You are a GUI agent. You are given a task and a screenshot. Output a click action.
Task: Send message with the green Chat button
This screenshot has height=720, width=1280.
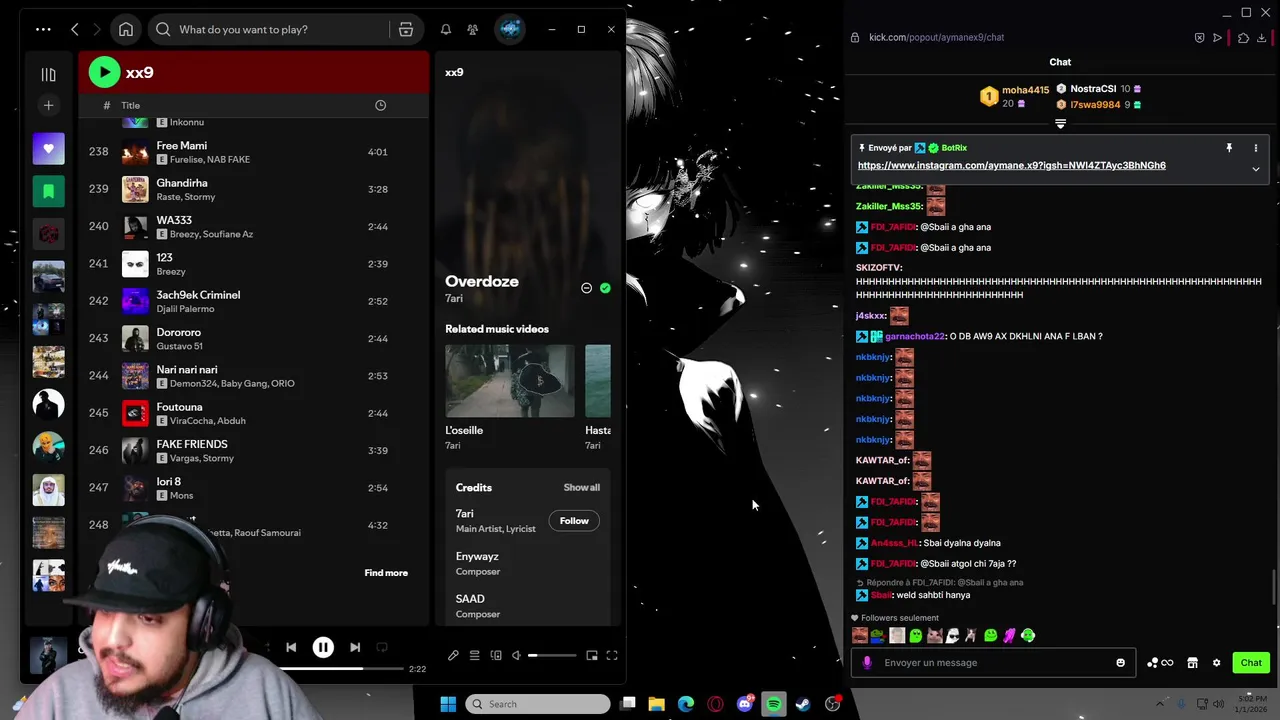[1251, 663]
